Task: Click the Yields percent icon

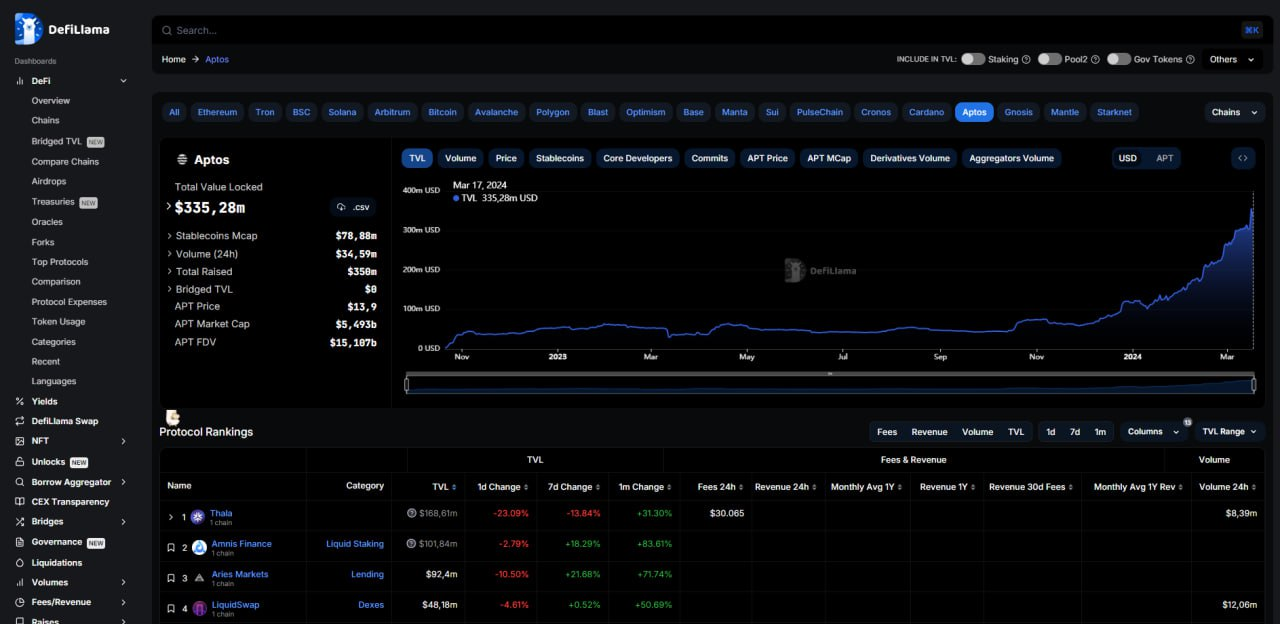Action: (x=20, y=401)
